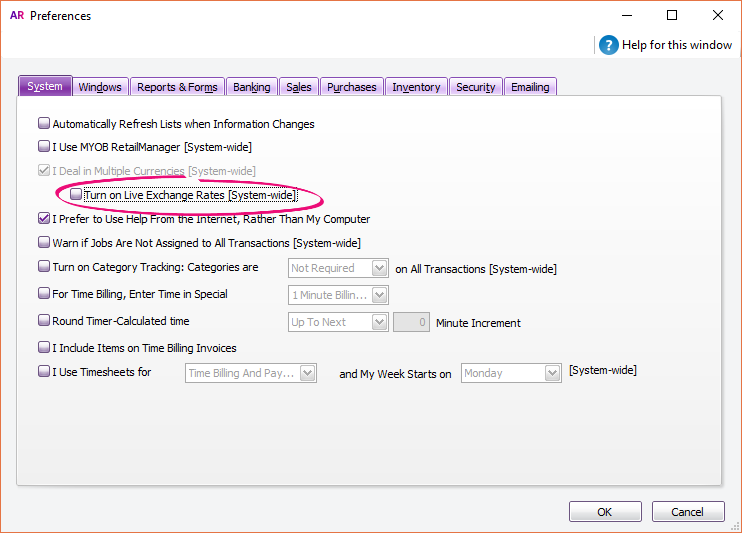
Task: Enable Turn on Live Exchange Rates checkbox
Action: point(77,195)
